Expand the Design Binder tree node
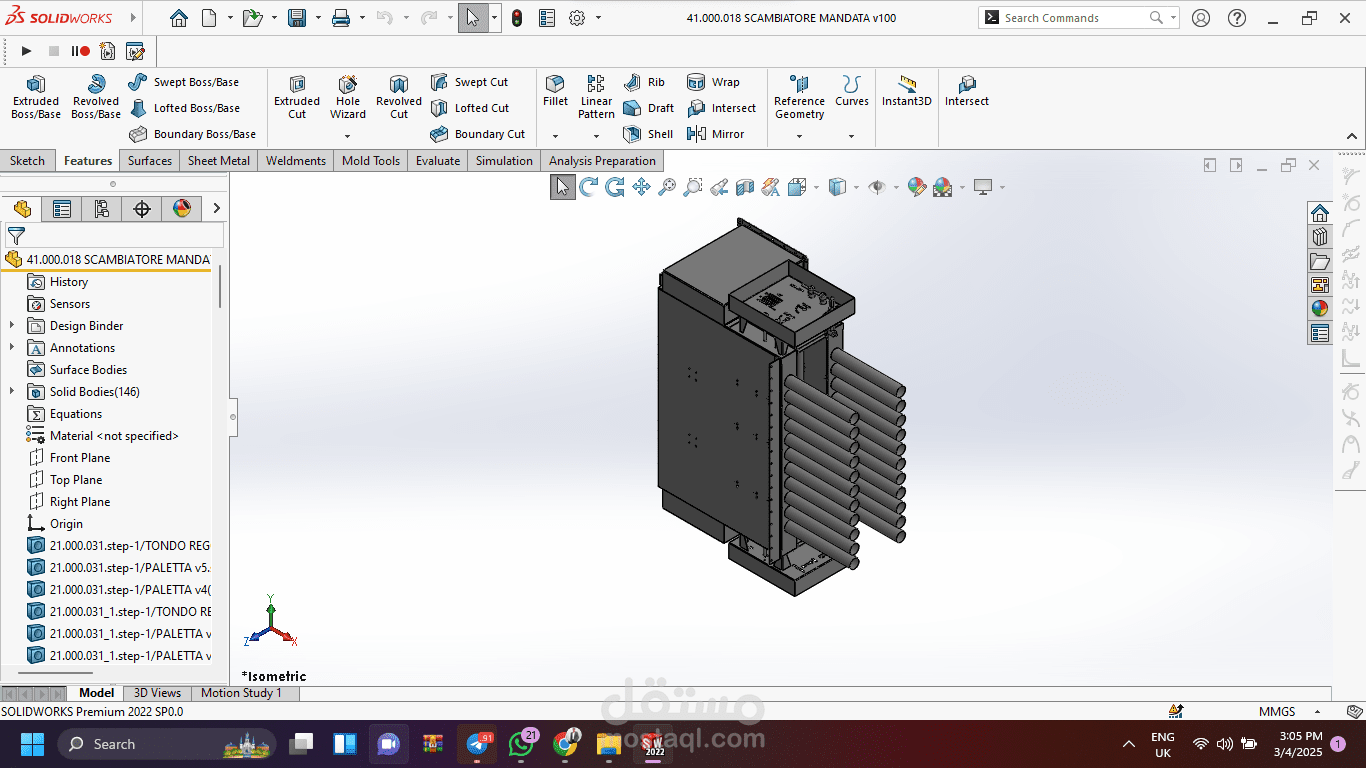 12,326
